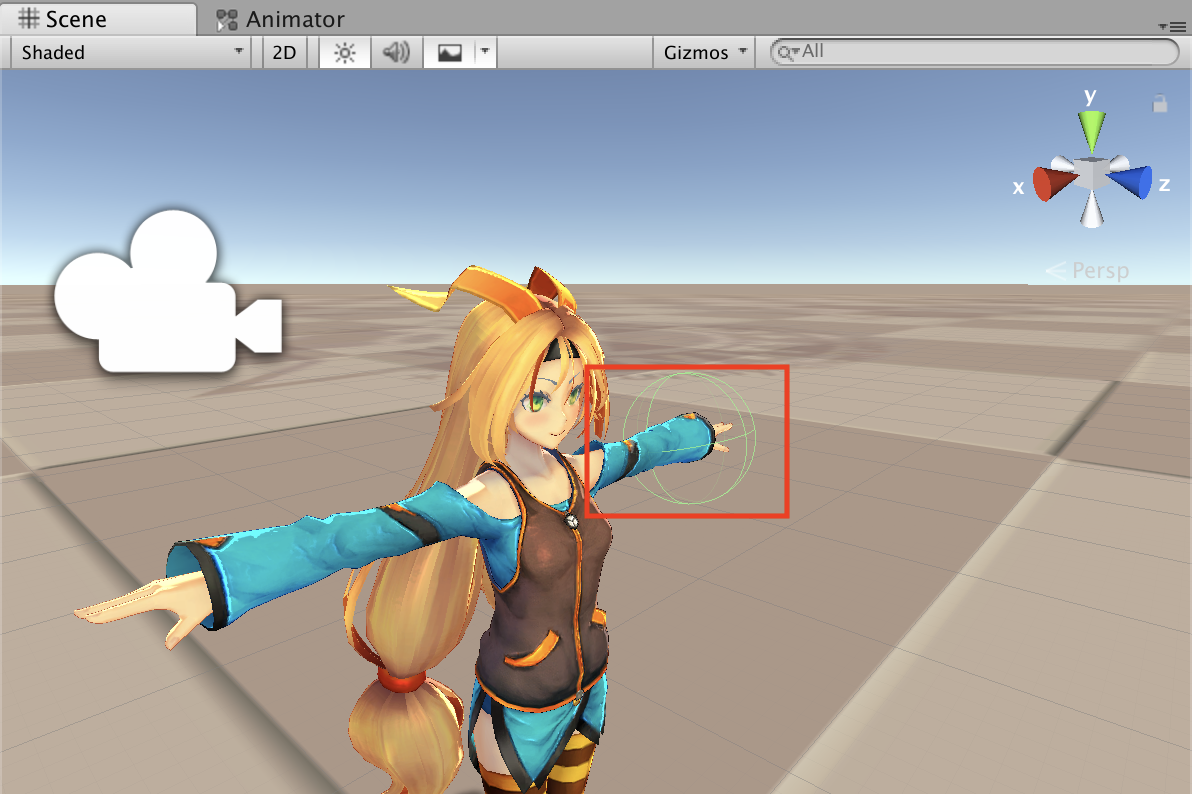
Task: Click the bottom white cone of gizmo
Action: click(1093, 211)
